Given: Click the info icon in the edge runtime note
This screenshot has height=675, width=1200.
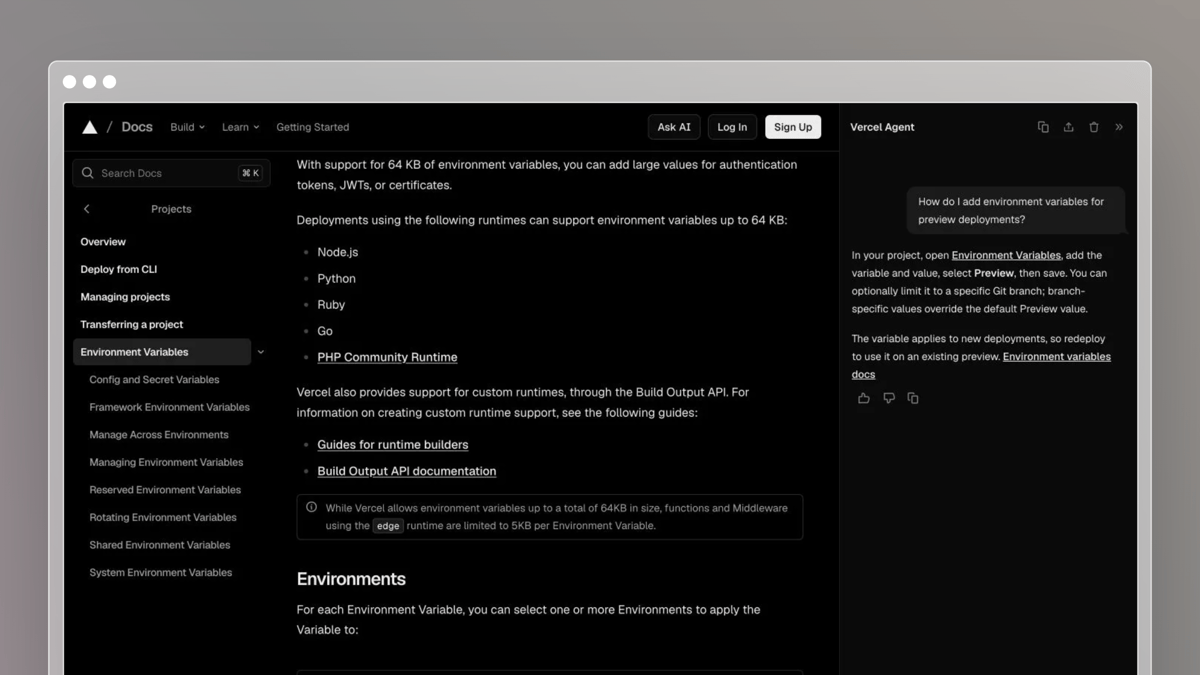Looking at the screenshot, I should click(311, 507).
